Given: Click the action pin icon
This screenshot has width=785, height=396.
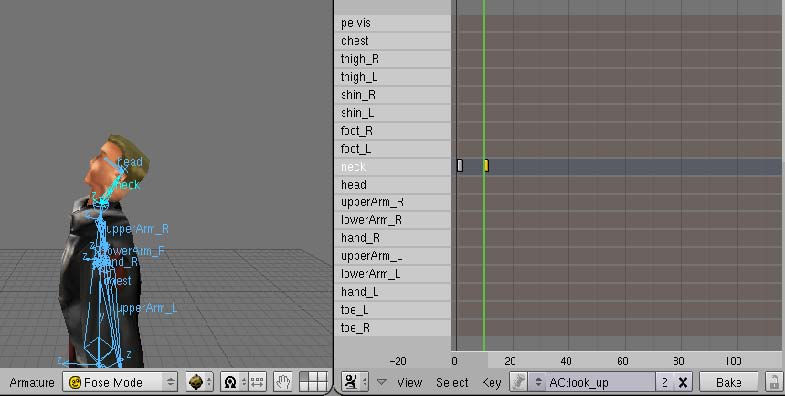Looking at the screenshot, I should pyautogui.click(x=519, y=382).
